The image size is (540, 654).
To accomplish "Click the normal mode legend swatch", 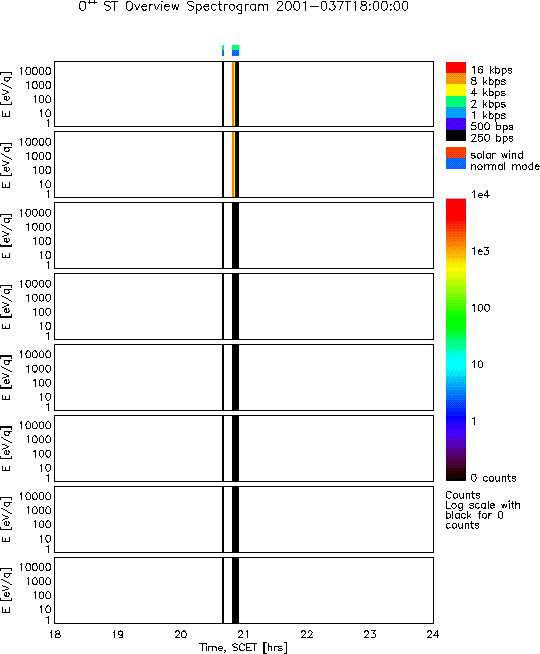I will pos(456,164).
